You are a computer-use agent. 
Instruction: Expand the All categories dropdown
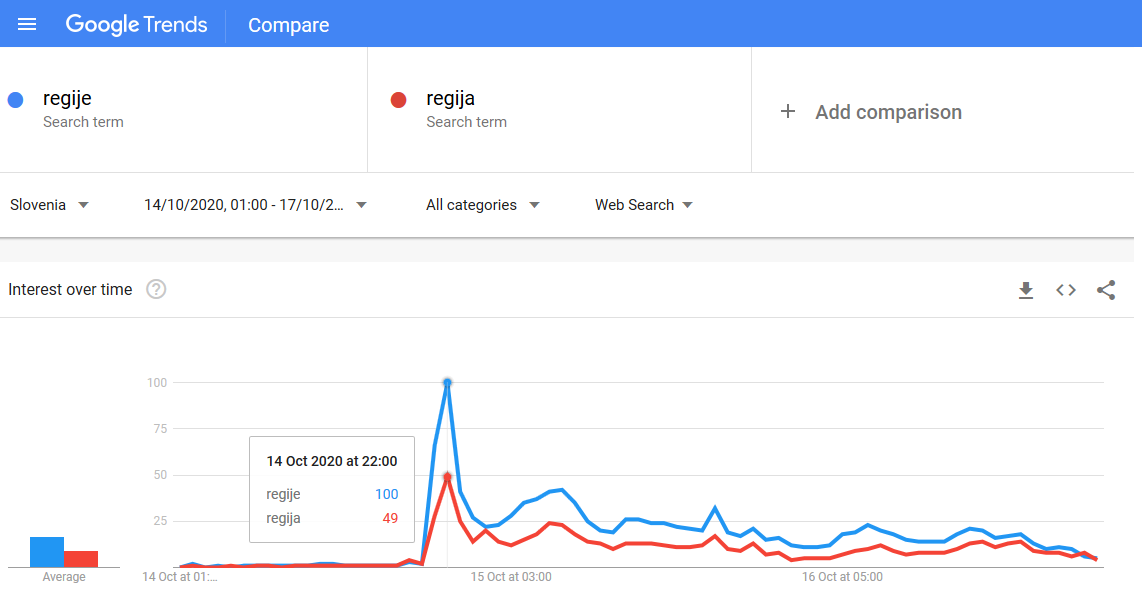(482, 205)
